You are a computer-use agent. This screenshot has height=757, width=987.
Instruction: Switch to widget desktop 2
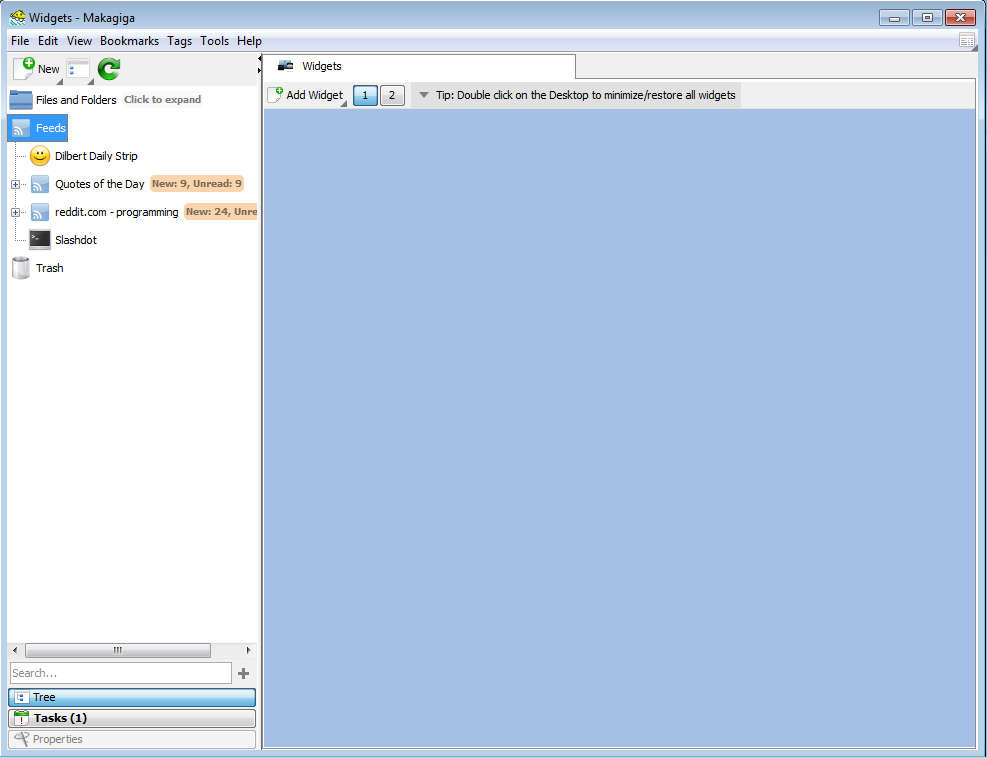tap(392, 95)
